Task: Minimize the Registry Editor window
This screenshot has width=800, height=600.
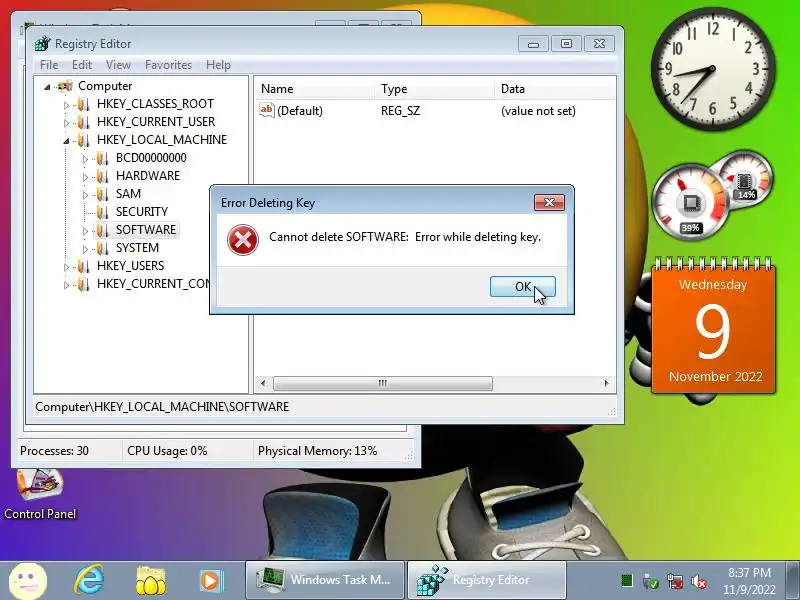Action: (x=533, y=44)
